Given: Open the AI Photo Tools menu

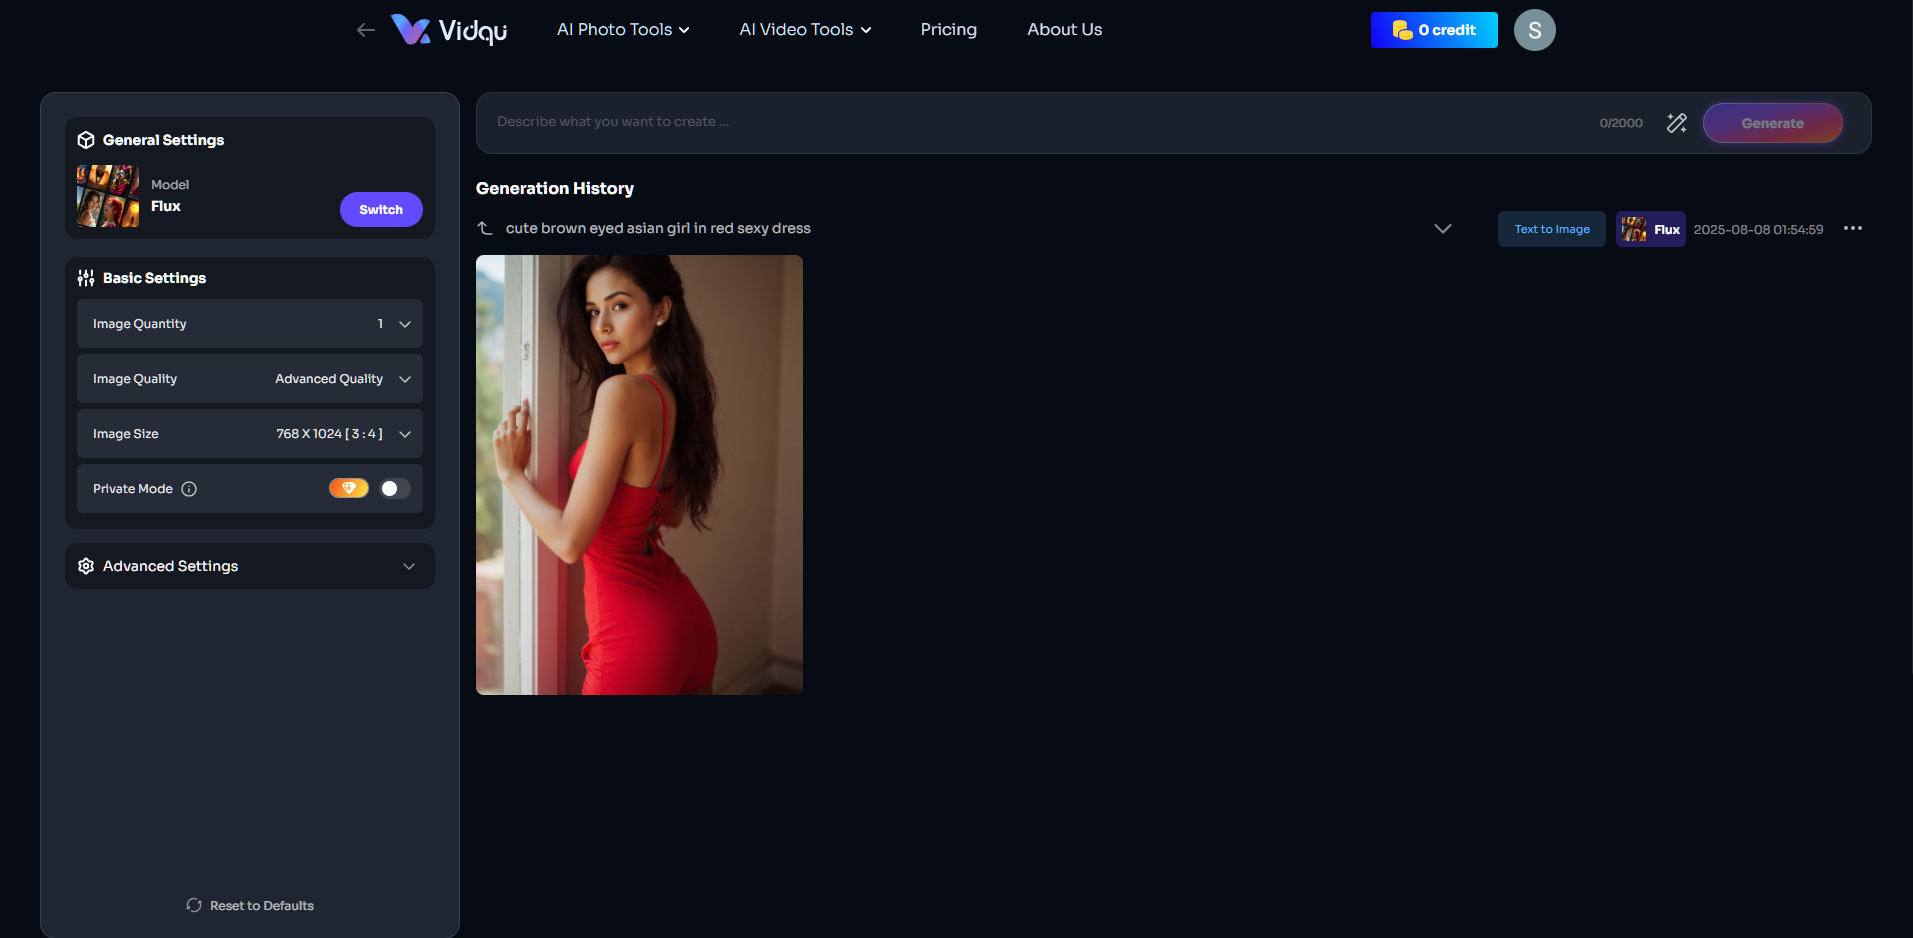Looking at the screenshot, I should [x=623, y=30].
